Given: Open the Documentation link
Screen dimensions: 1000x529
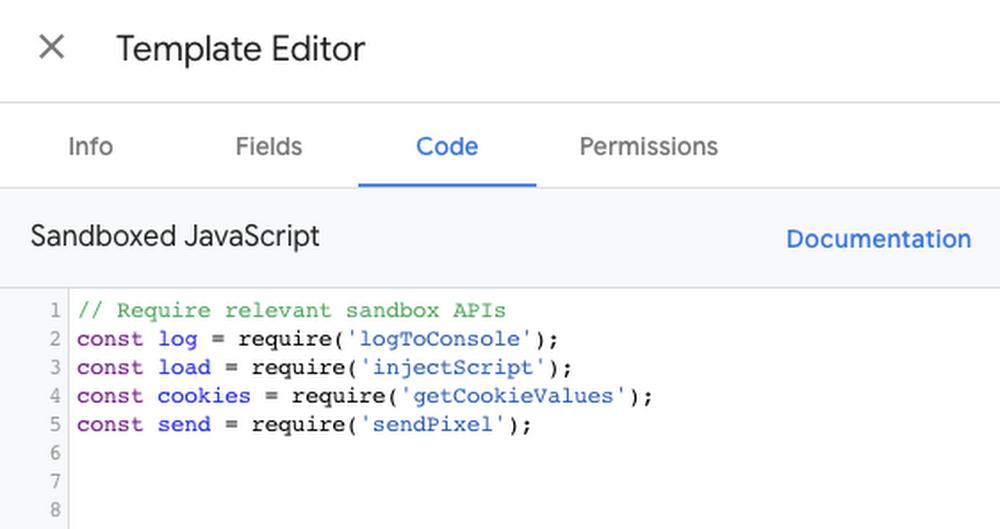Looking at the screenshot, I should (878, 239).
